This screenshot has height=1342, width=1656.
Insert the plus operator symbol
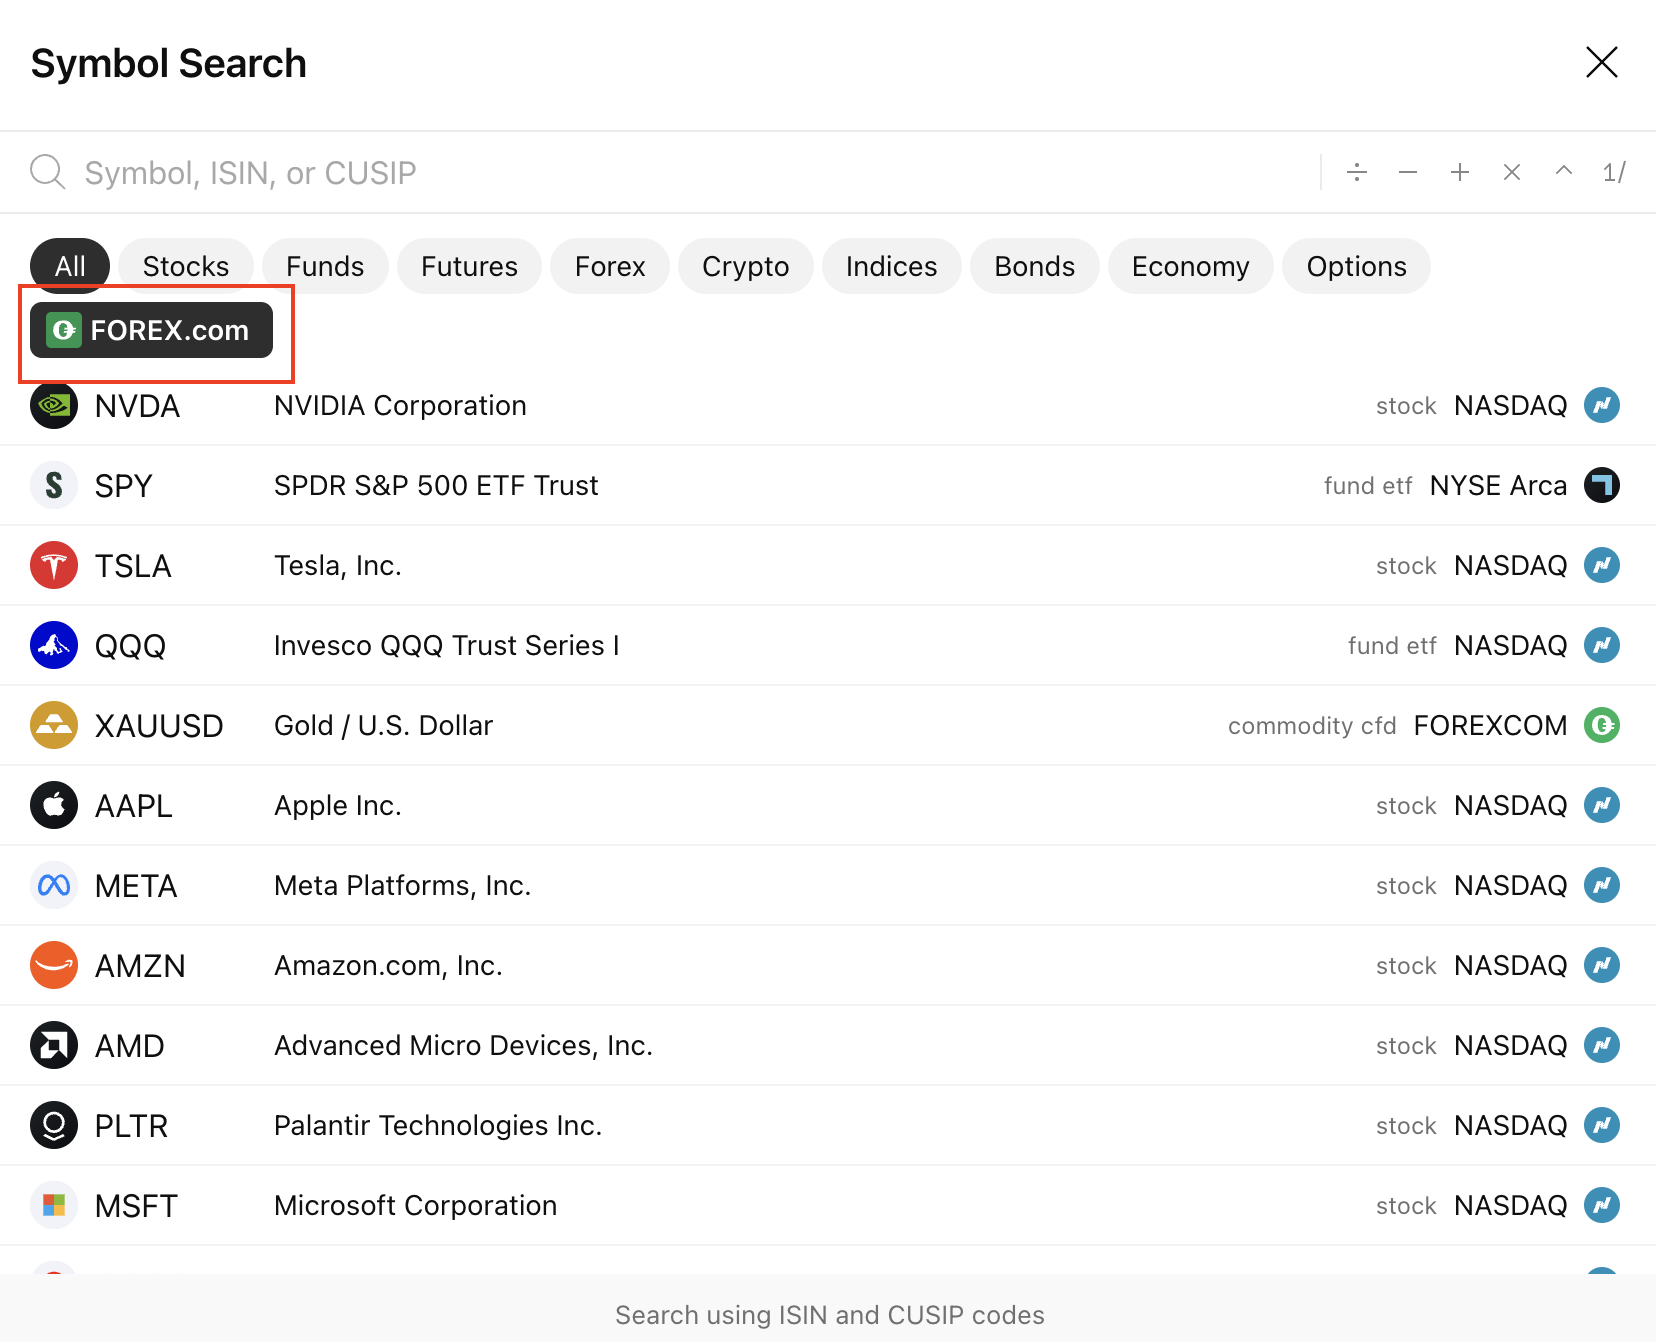pos(1460,172)
